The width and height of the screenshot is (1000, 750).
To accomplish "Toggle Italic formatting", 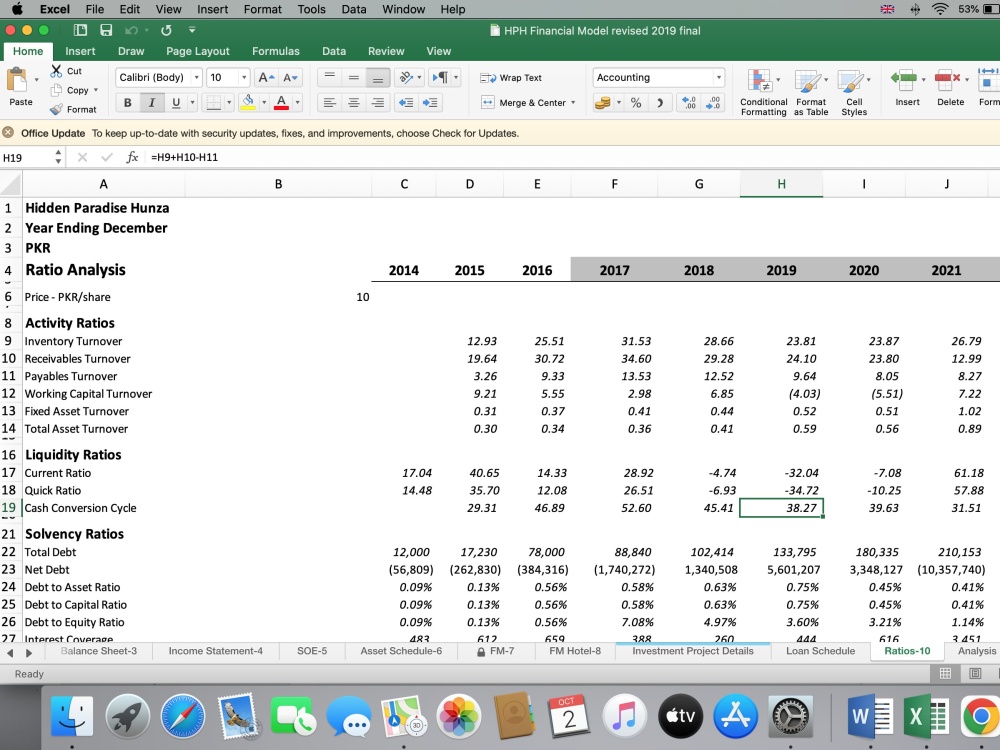I will click(152, 102).
